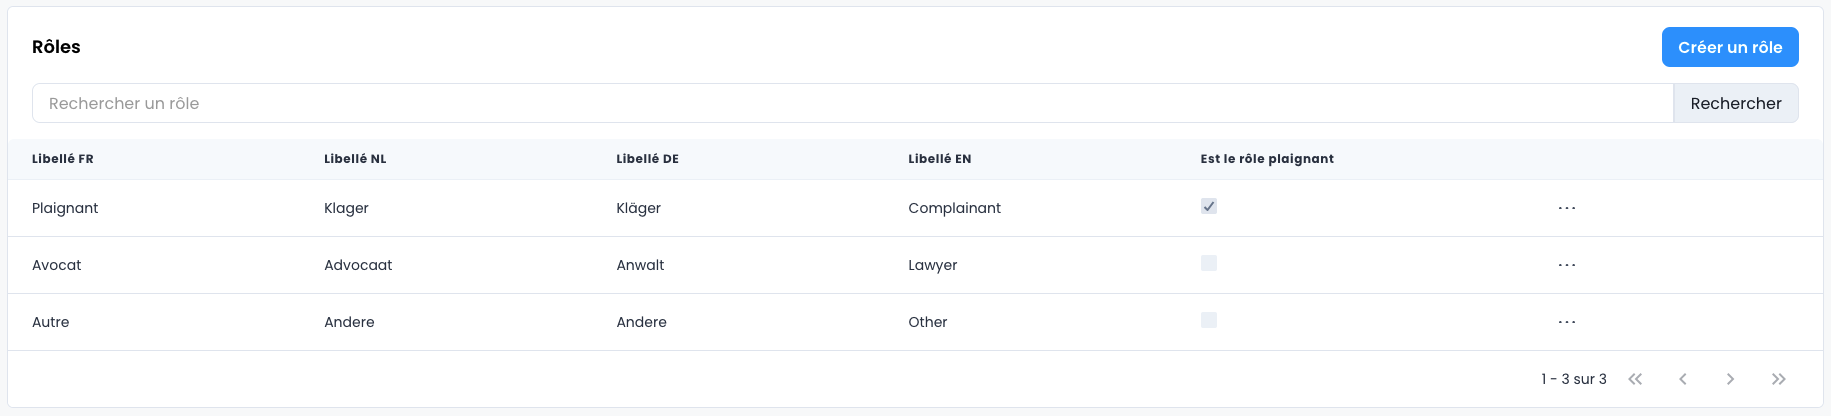Check the complainant-role box for Avocat
This screenshot has height=416, width=1831.
(x=1209, y=263)
